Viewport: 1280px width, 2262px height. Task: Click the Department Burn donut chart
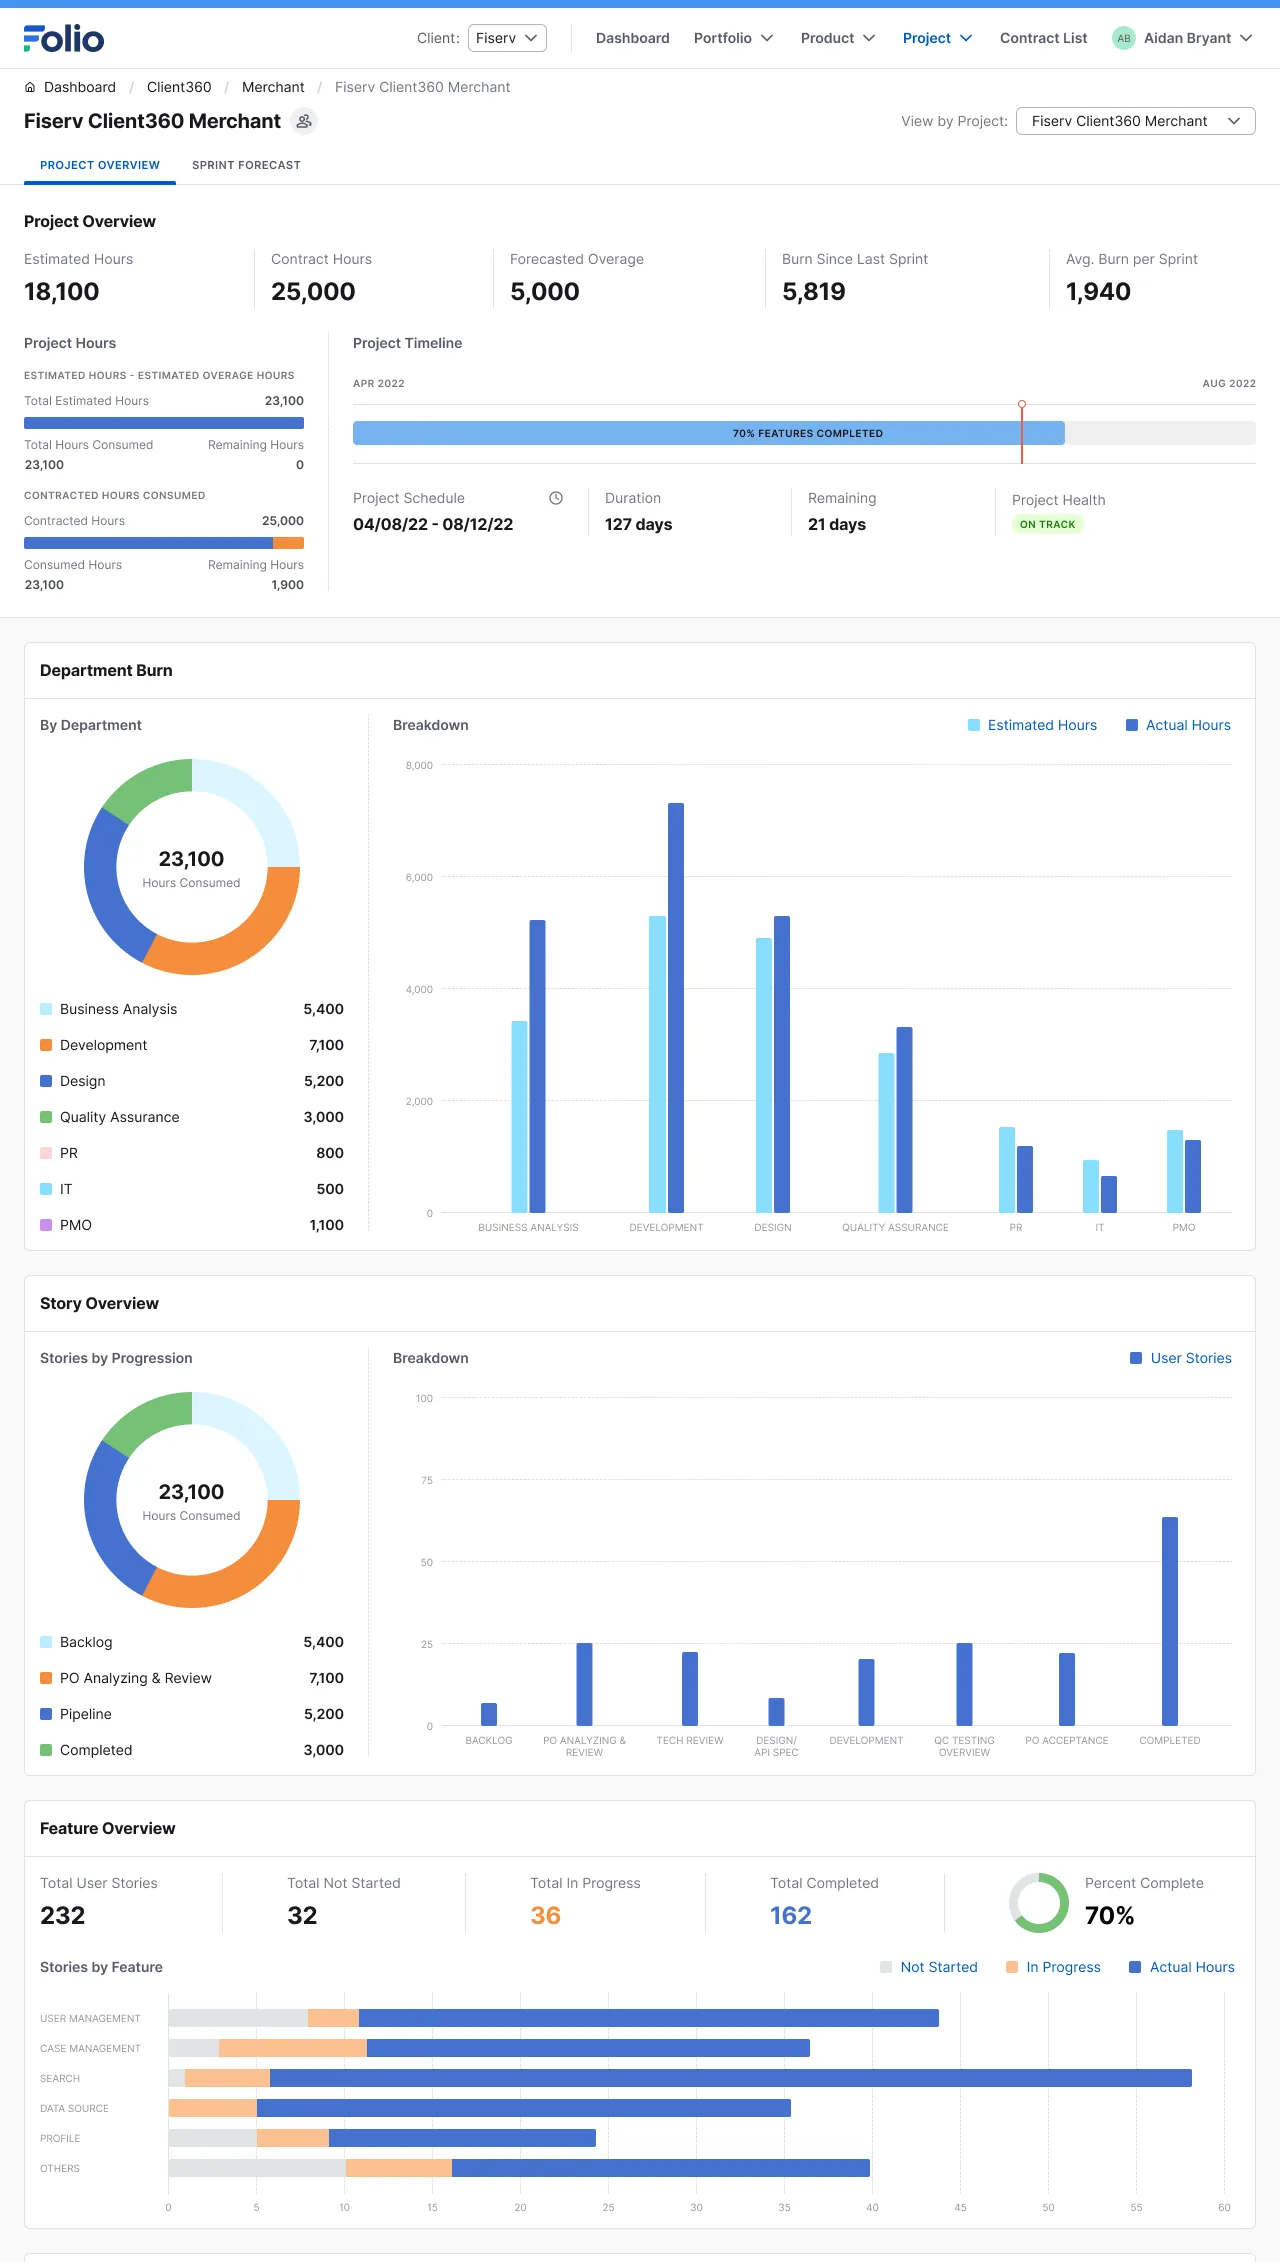coord(192,867)
